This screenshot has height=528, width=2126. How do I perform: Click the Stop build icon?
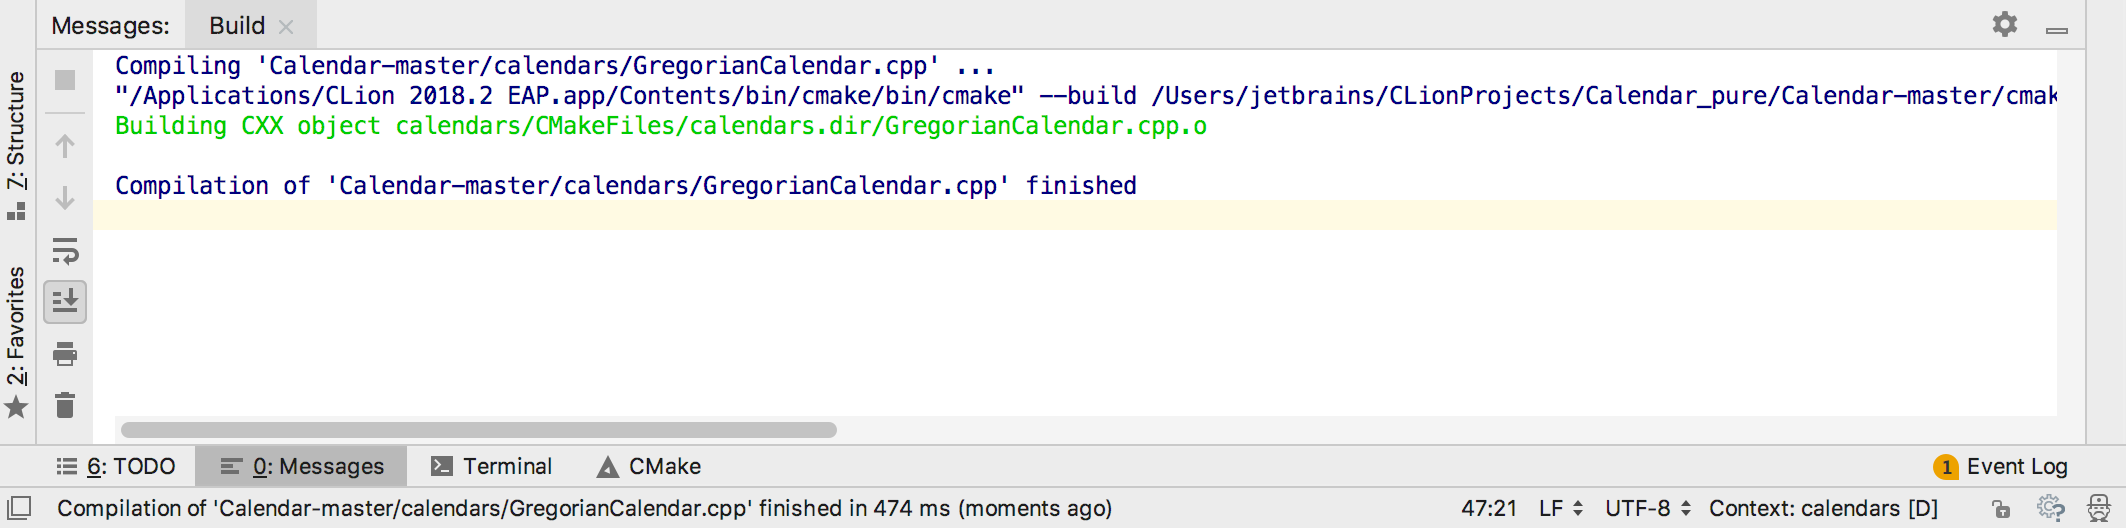click(65, 80)
